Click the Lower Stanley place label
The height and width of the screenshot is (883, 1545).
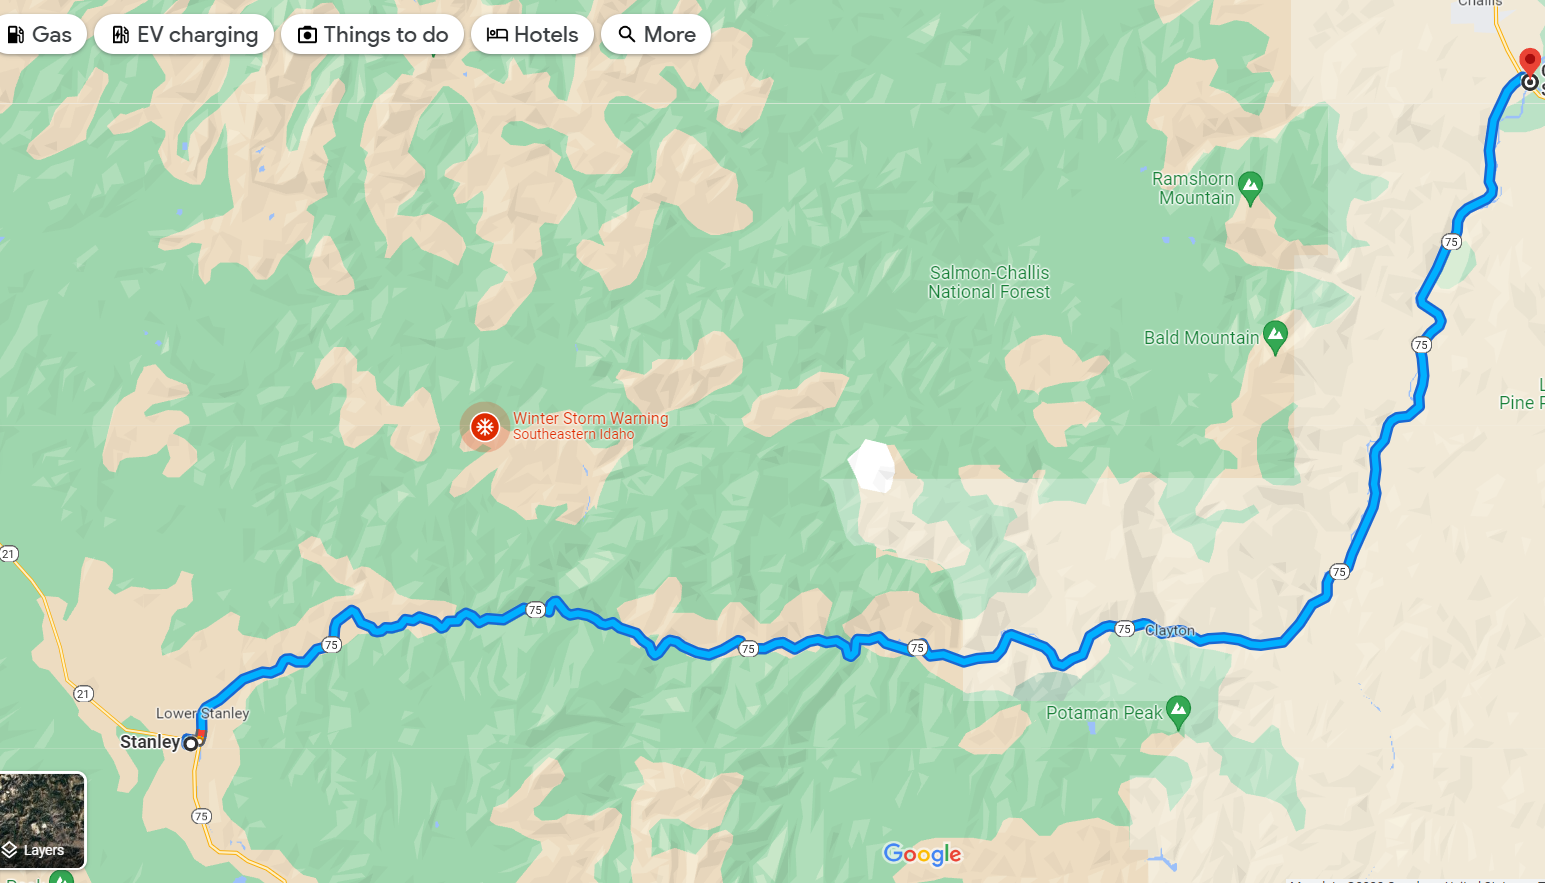(x=202, y=713)
